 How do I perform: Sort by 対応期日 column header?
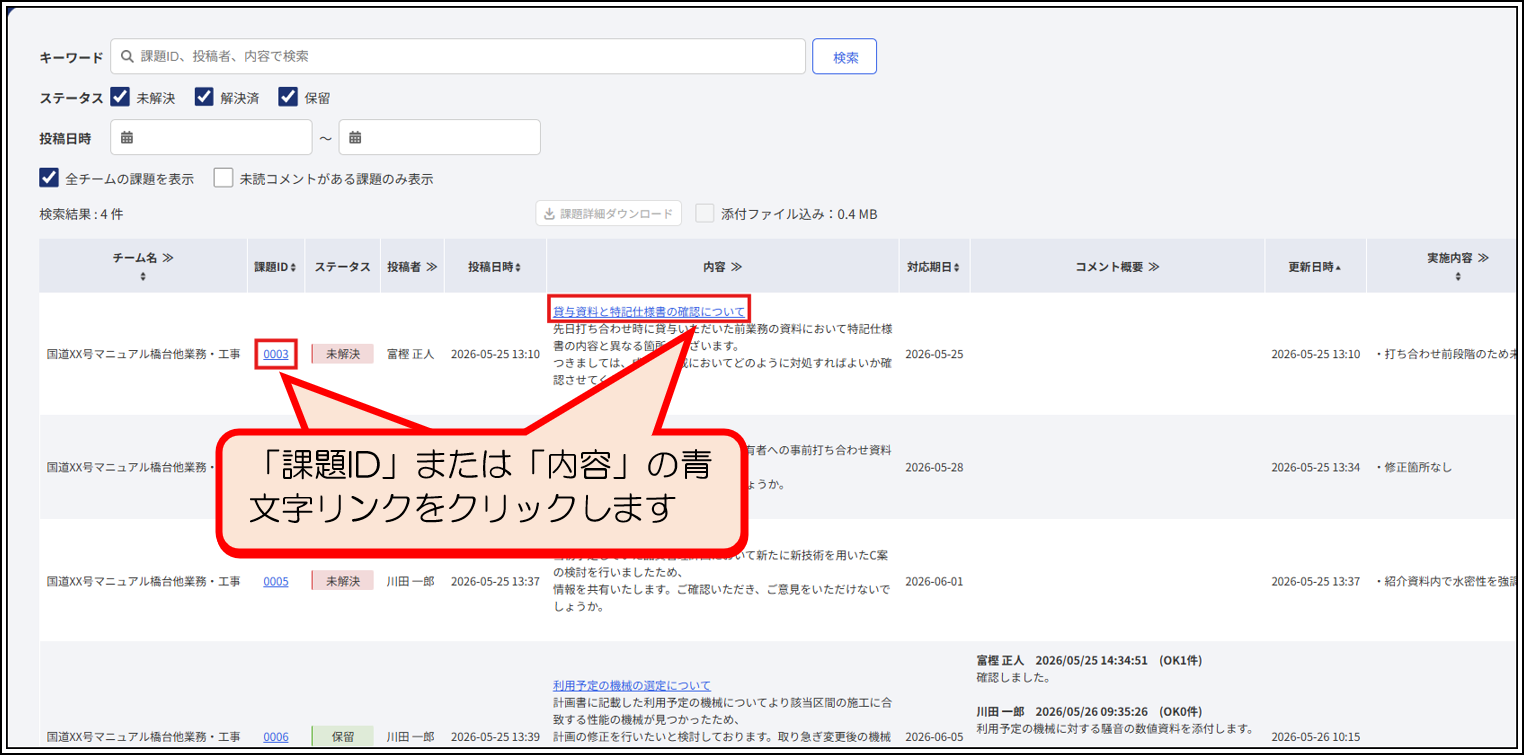pos(934,267)
